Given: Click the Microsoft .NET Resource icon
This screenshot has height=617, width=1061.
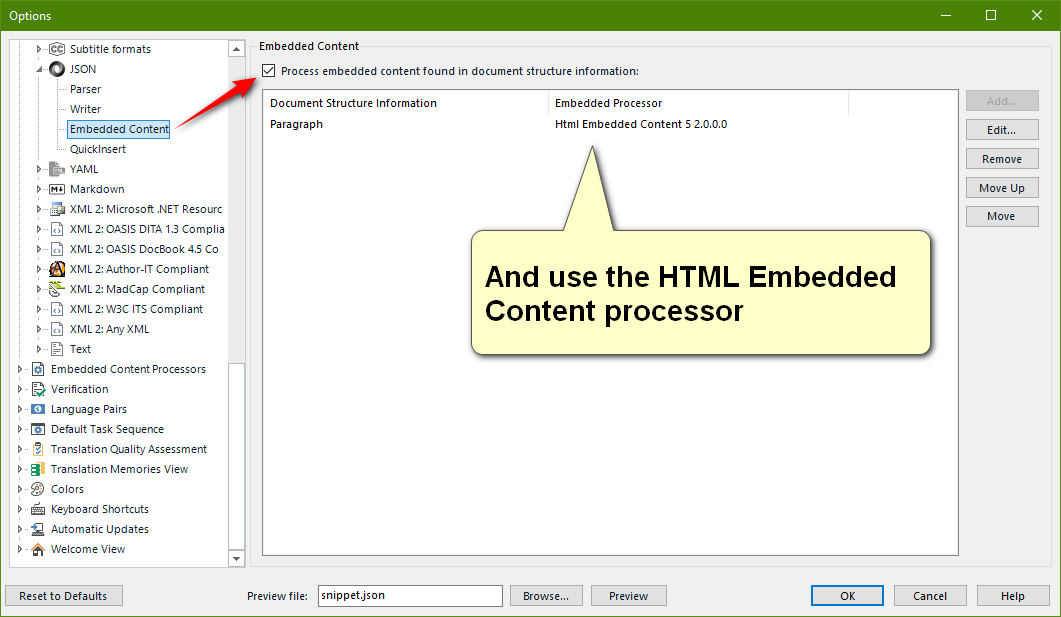Looking at the screenshot, I should click(57, 209).
